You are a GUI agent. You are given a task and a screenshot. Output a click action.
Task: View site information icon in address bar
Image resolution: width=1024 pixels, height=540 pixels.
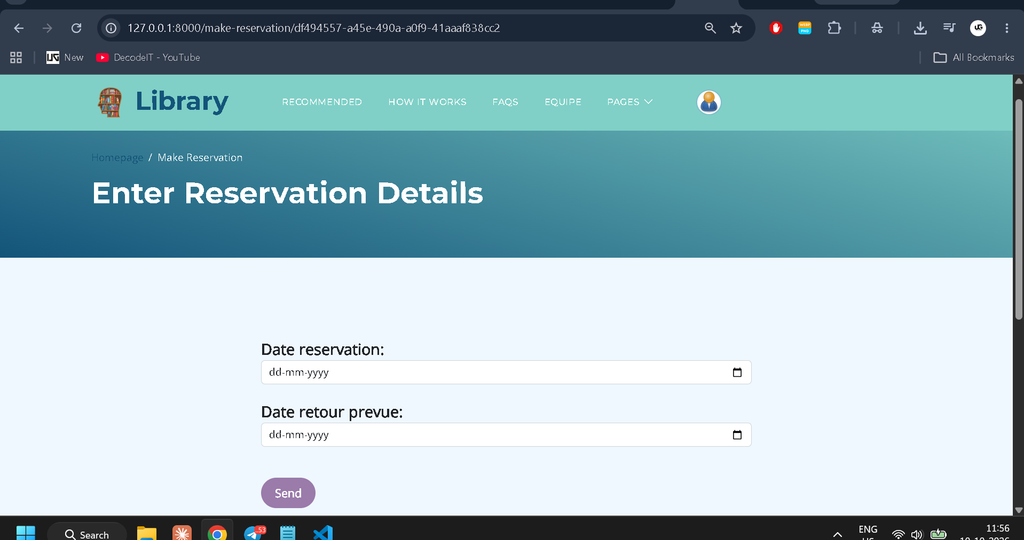click(x=111, y=28)
